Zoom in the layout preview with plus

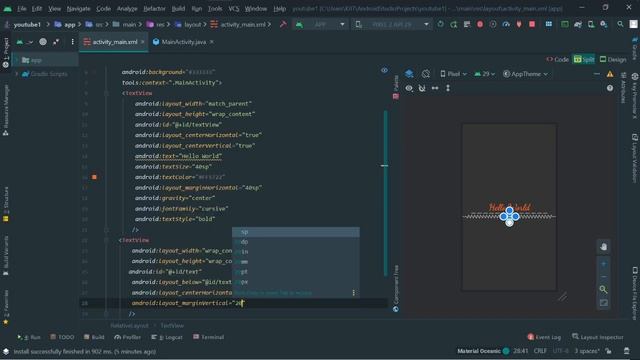click(603, 264)
